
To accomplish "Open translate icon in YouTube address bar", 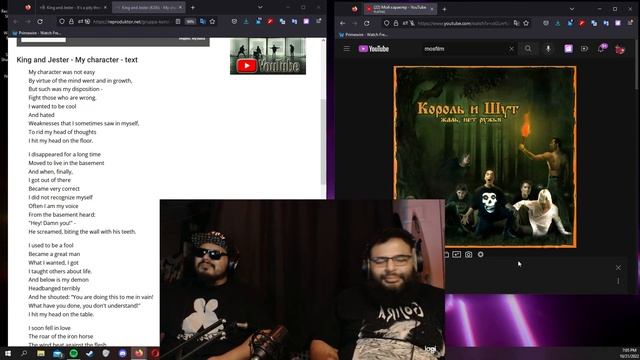I will [x=517, y=23].
